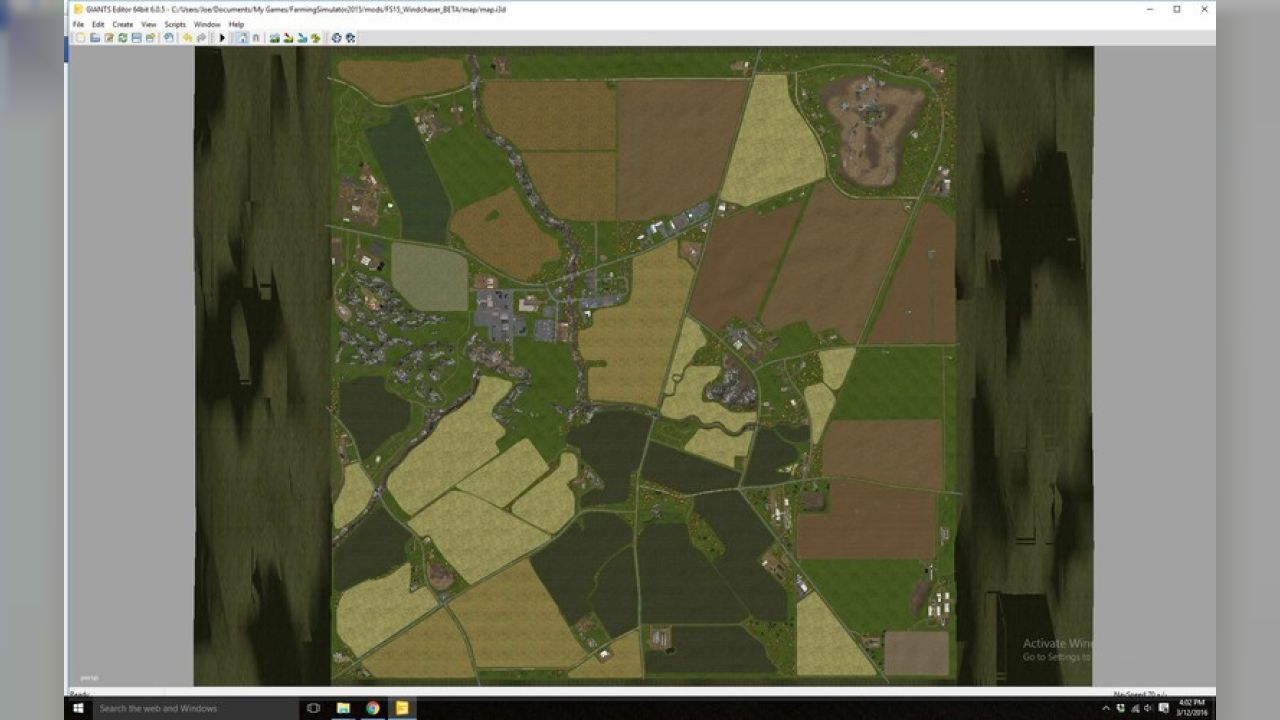The image size is (1280, 720).
Task: Click the volume speaker tray icon
Action: coord(1148,708)
